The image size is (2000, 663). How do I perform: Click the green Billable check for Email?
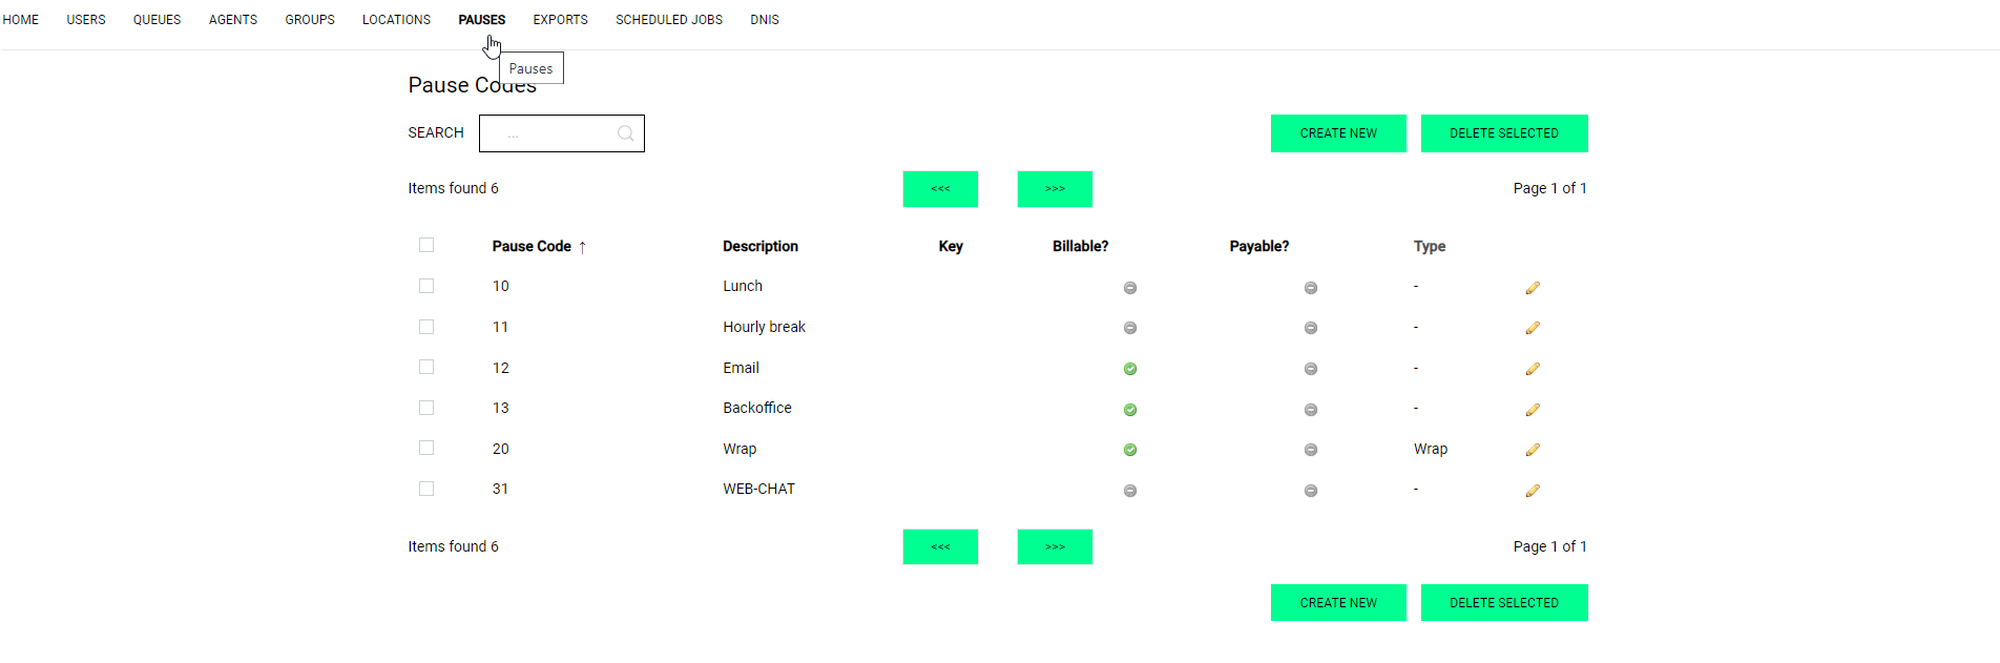[1130, 369]
